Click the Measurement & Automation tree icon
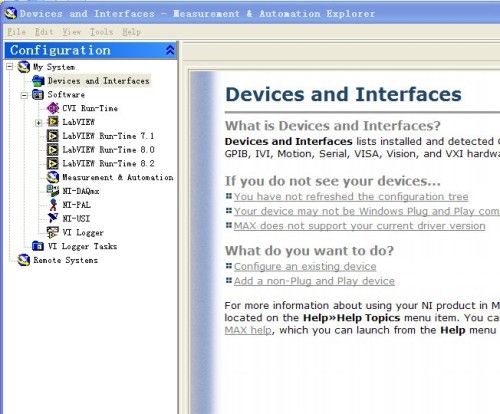 click(x=53, y=177)
